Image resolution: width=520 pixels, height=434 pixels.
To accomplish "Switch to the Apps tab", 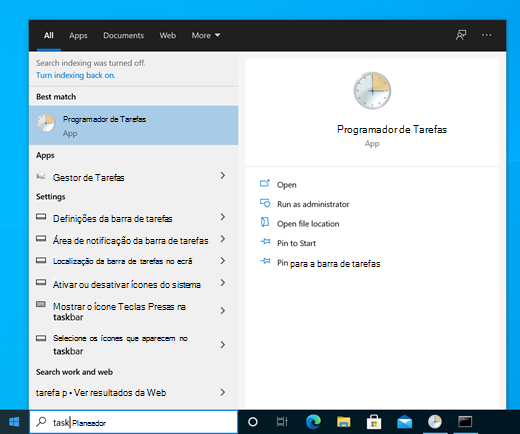I will point(78,36).
